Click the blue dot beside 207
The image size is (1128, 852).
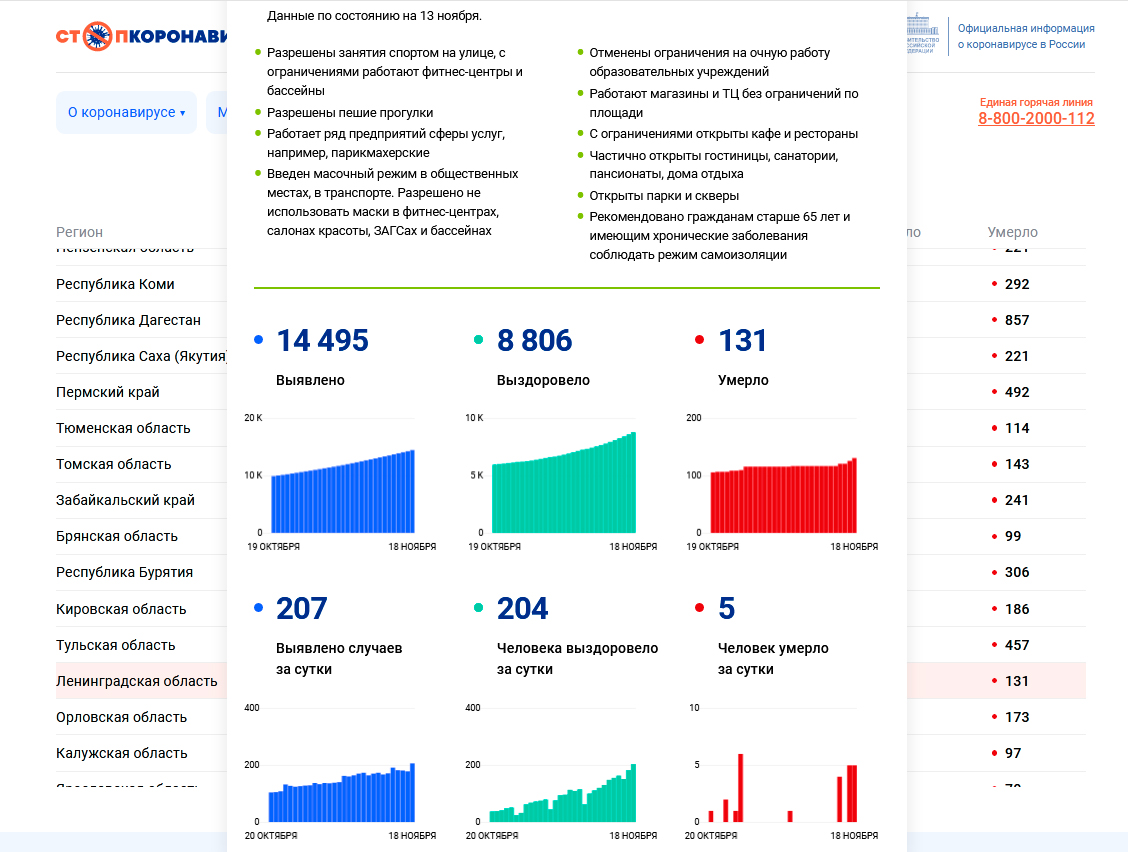(259, 608)
